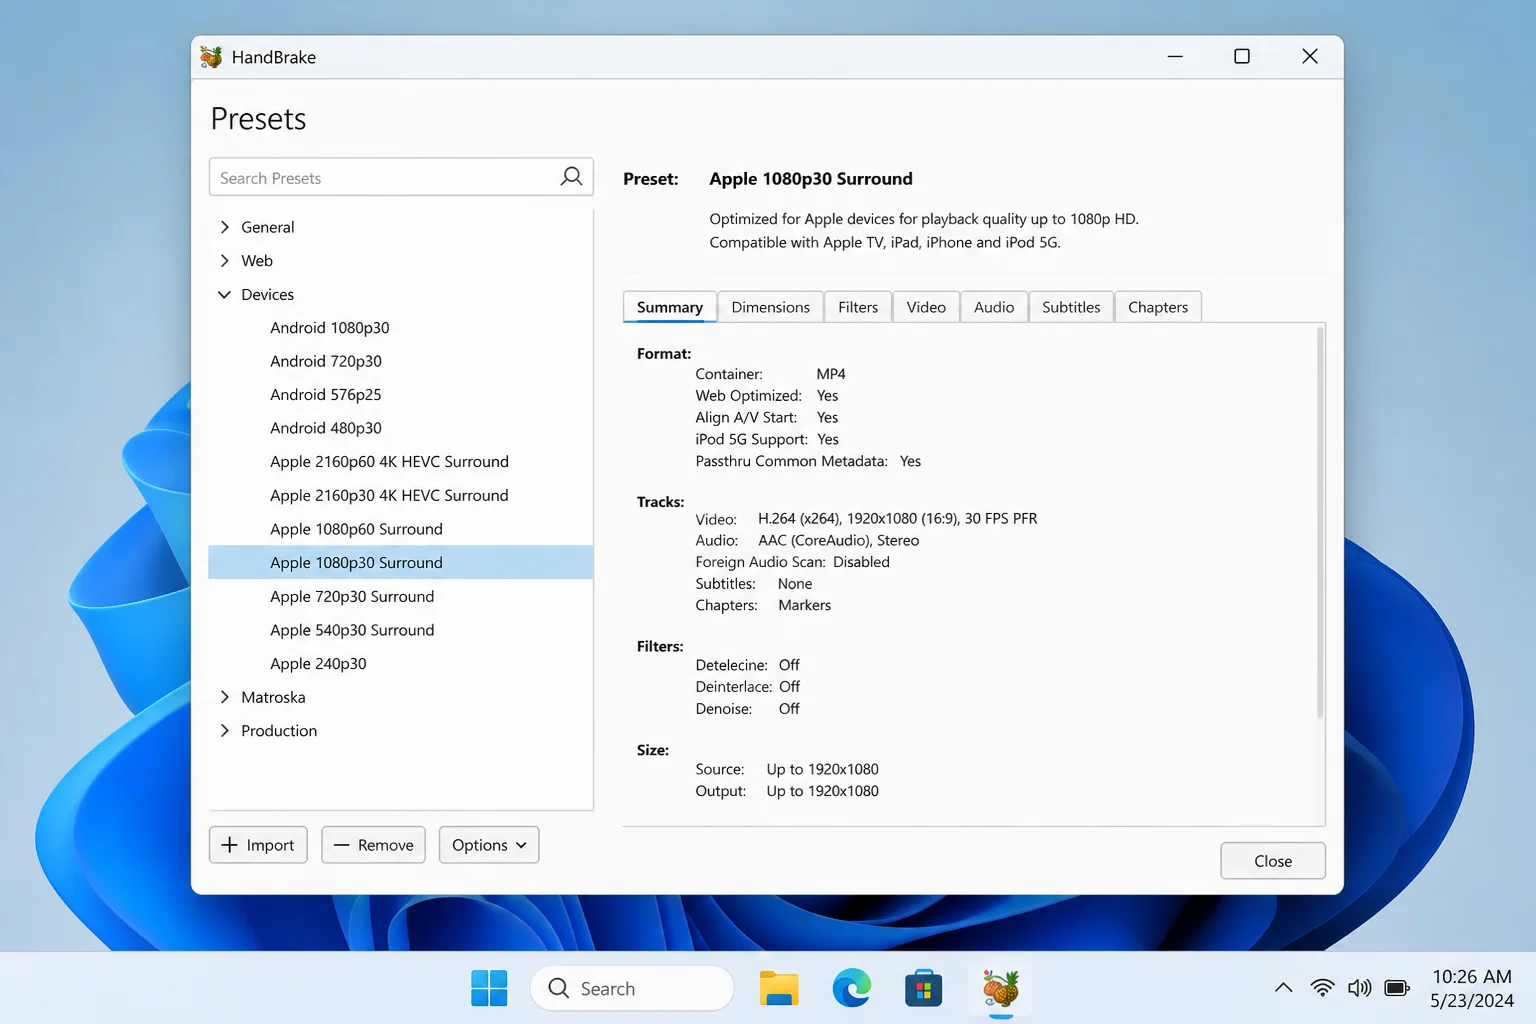Image resolution: width=1536 pixels, height=1024 pixels.
Task: Switch to the Summary tab
Action: (670, 307)
